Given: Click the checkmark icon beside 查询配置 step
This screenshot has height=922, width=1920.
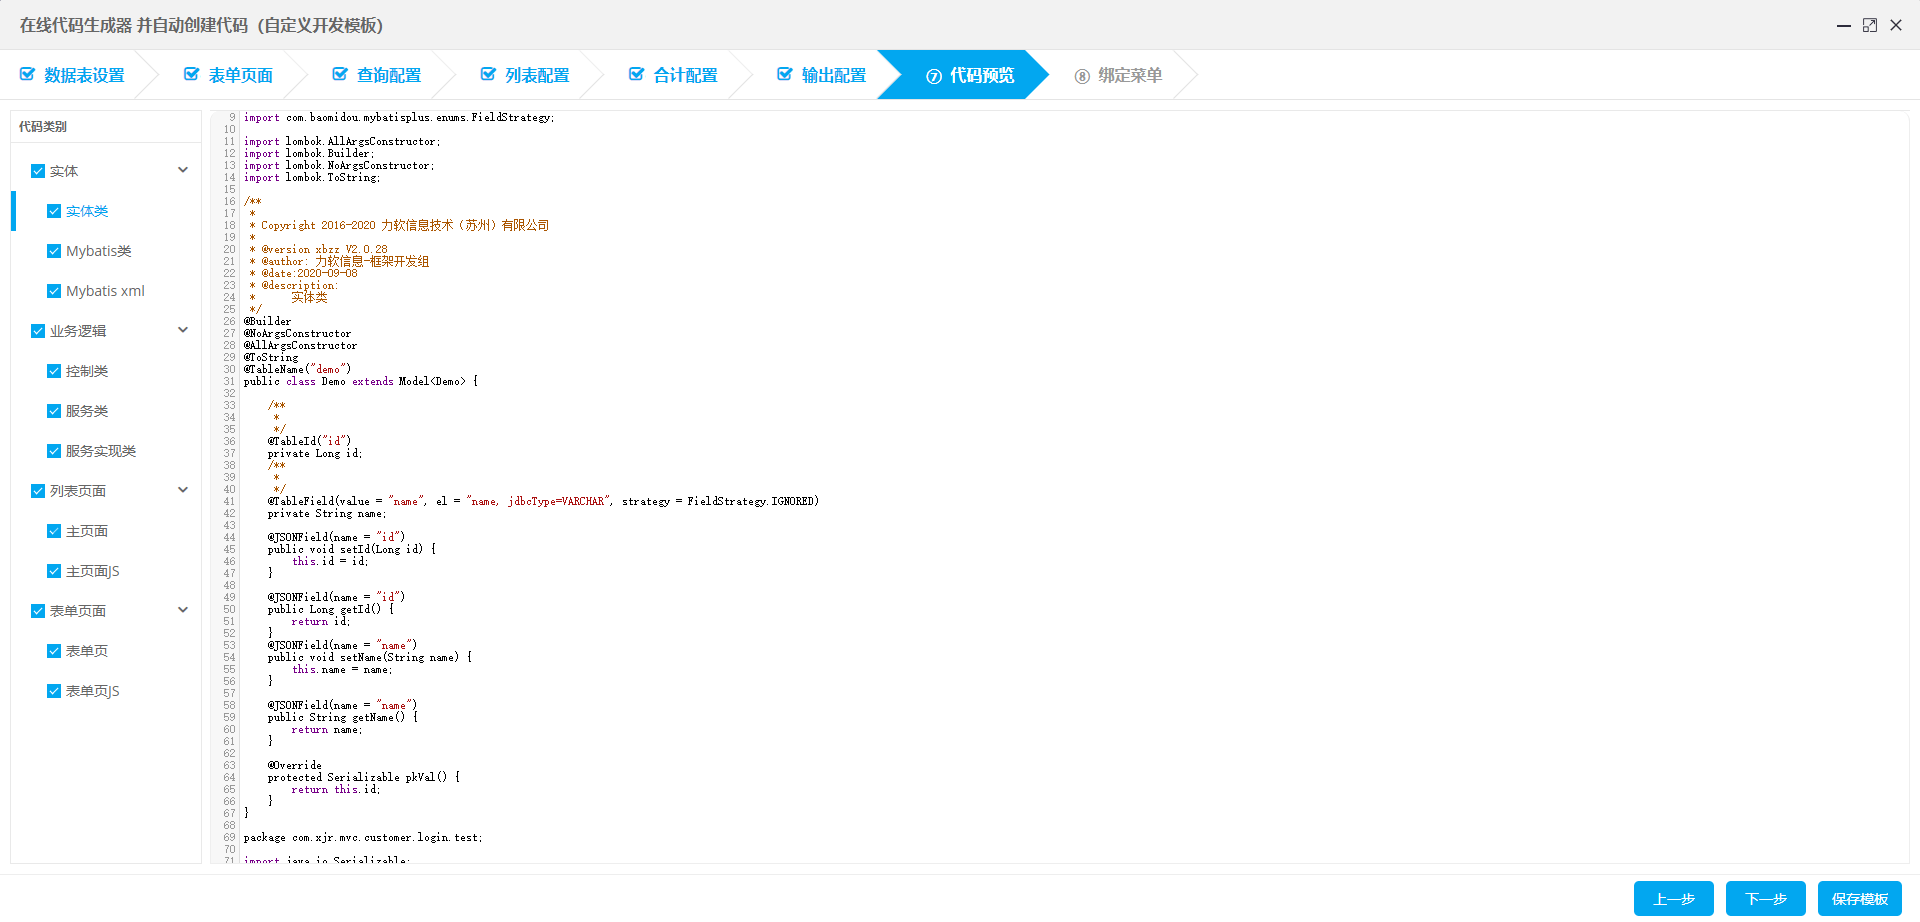Looking at the screenshot, I should click(340, 75).
